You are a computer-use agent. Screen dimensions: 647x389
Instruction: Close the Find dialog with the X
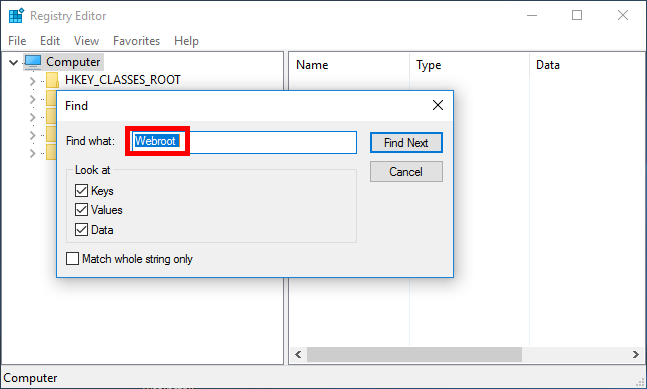coord(438,105)
